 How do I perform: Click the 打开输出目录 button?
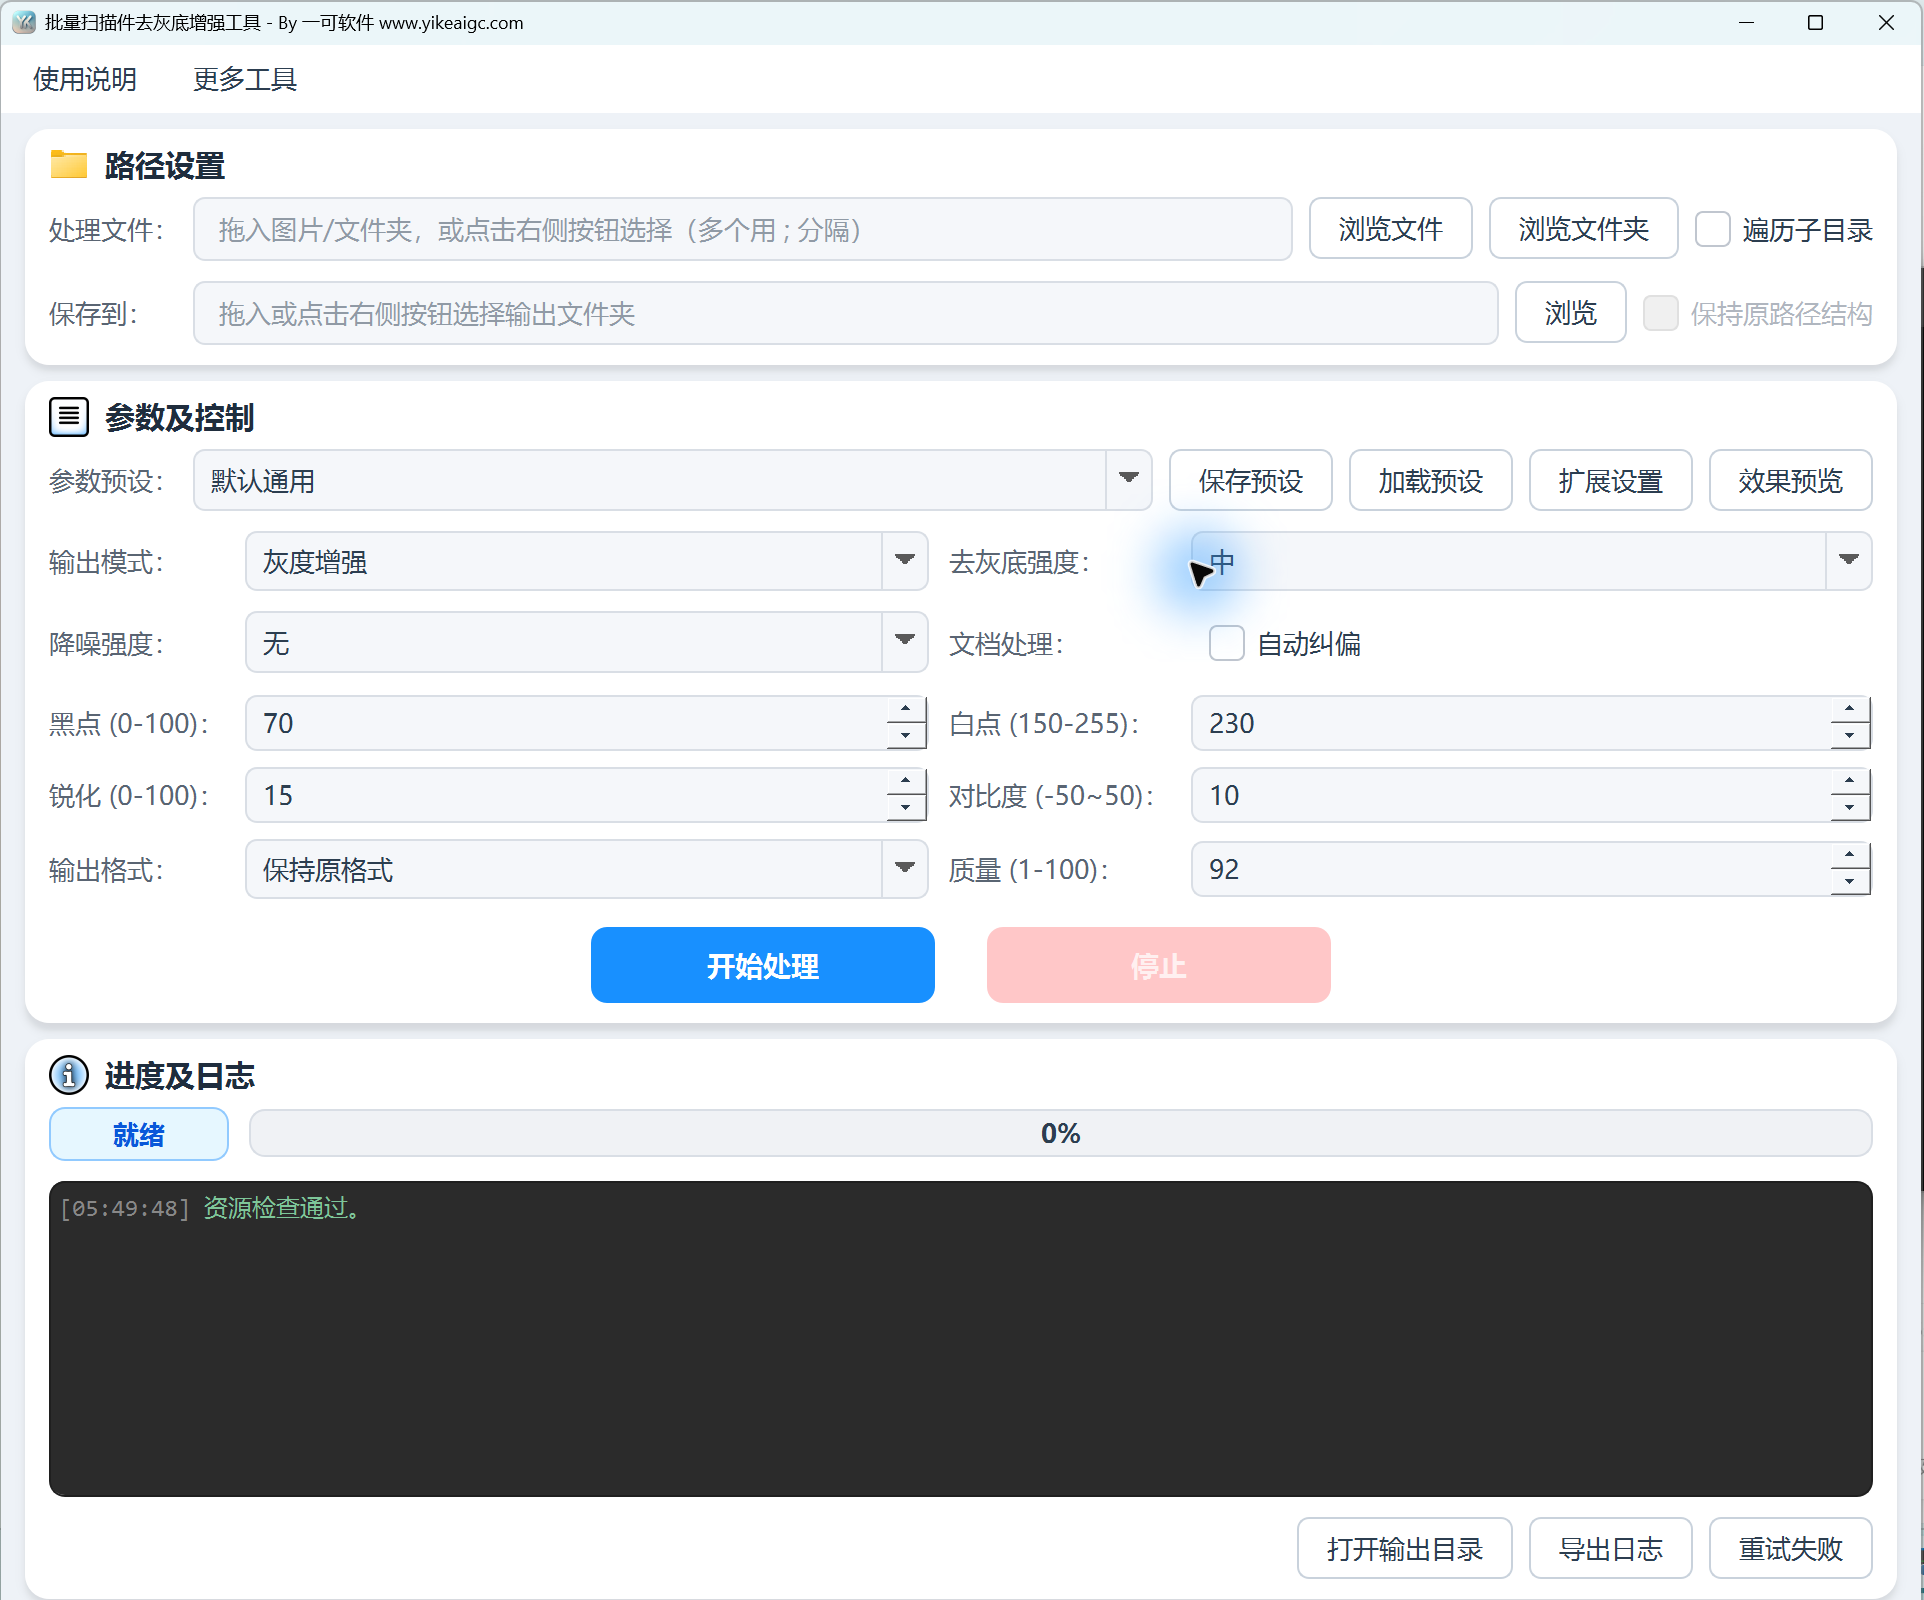click(1405, 1549)
